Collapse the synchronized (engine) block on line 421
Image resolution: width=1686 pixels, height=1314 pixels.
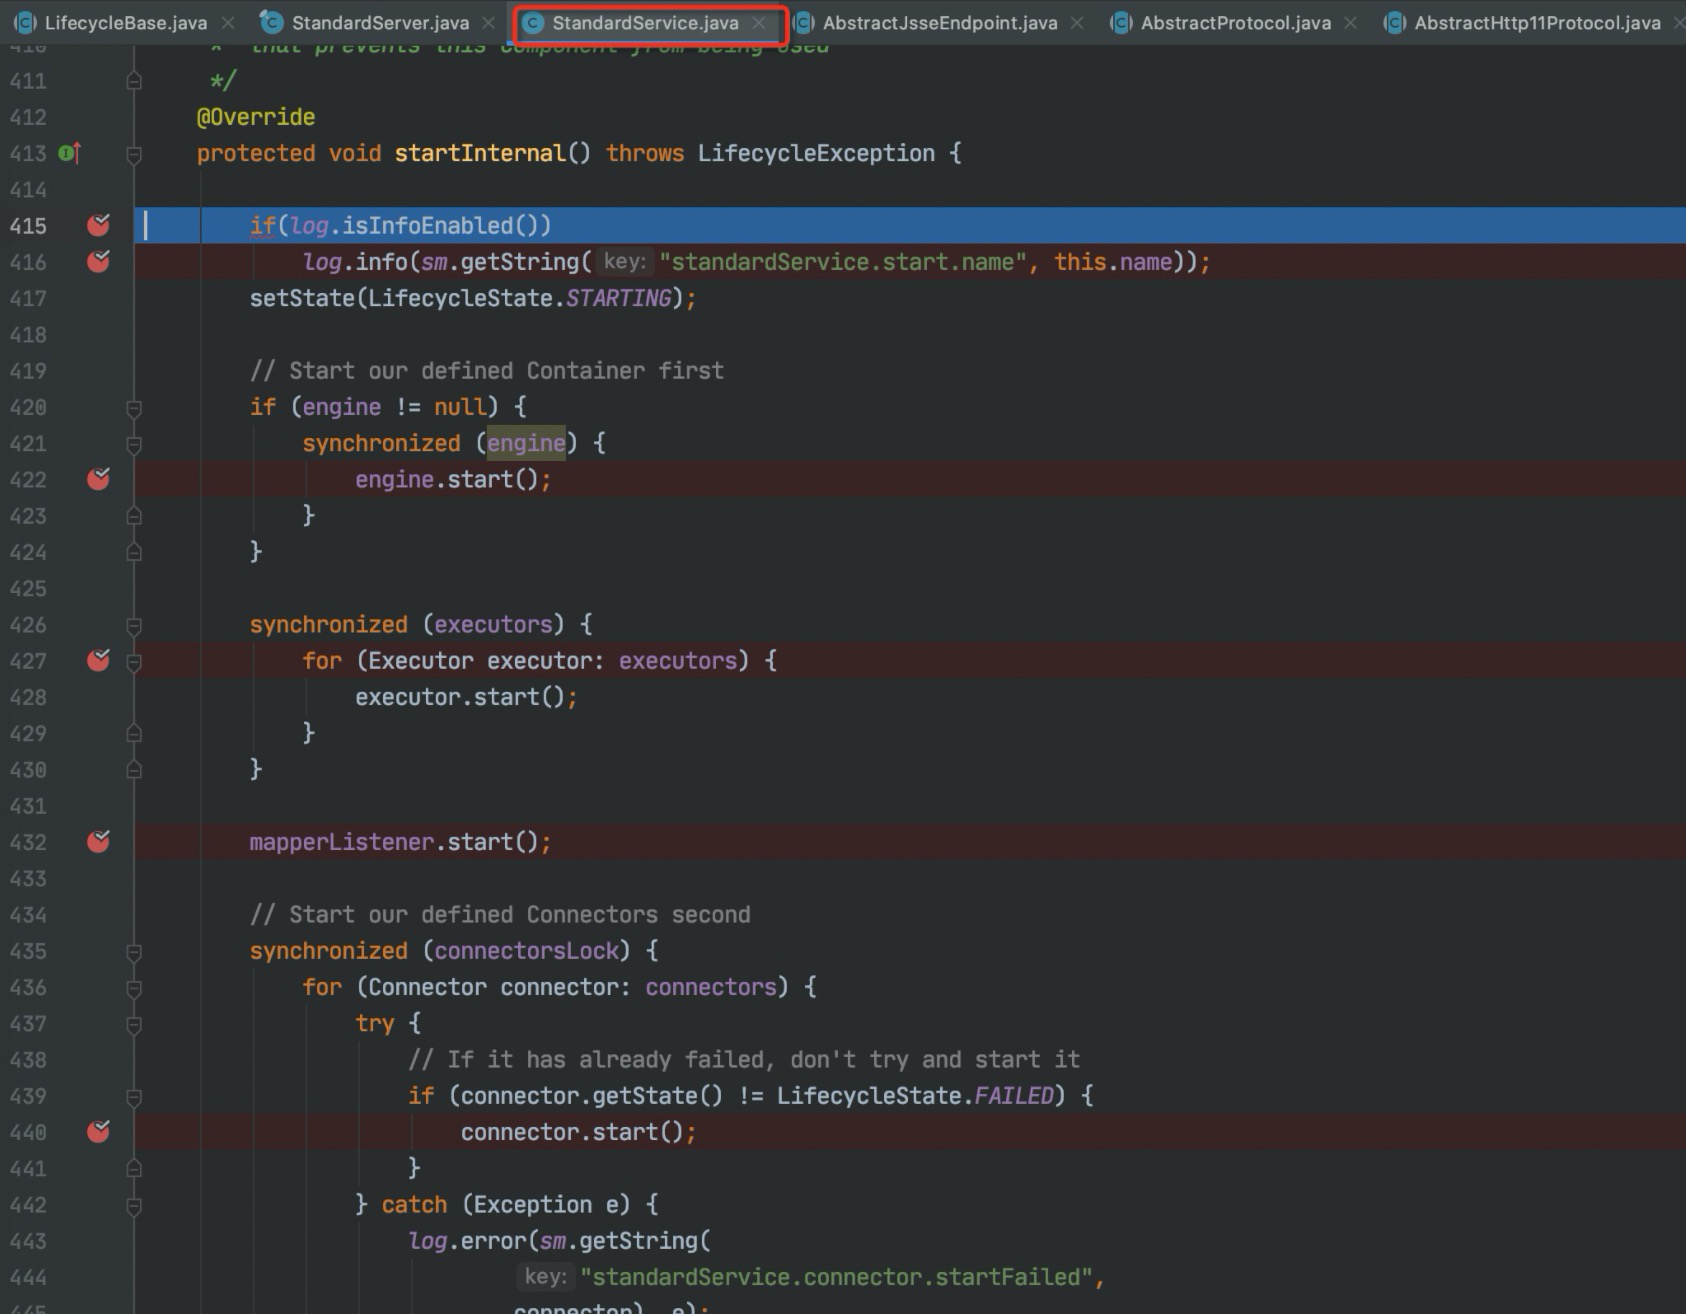(134, 444)
